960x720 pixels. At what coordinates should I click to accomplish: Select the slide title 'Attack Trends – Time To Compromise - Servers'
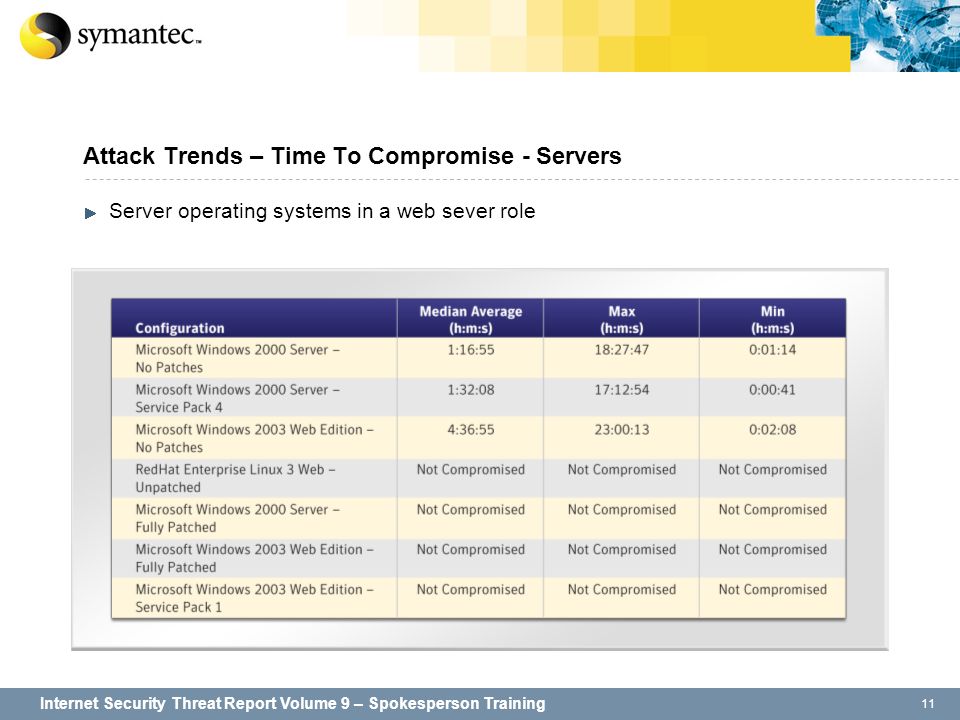pyautogui.click(x=352, y=156)
